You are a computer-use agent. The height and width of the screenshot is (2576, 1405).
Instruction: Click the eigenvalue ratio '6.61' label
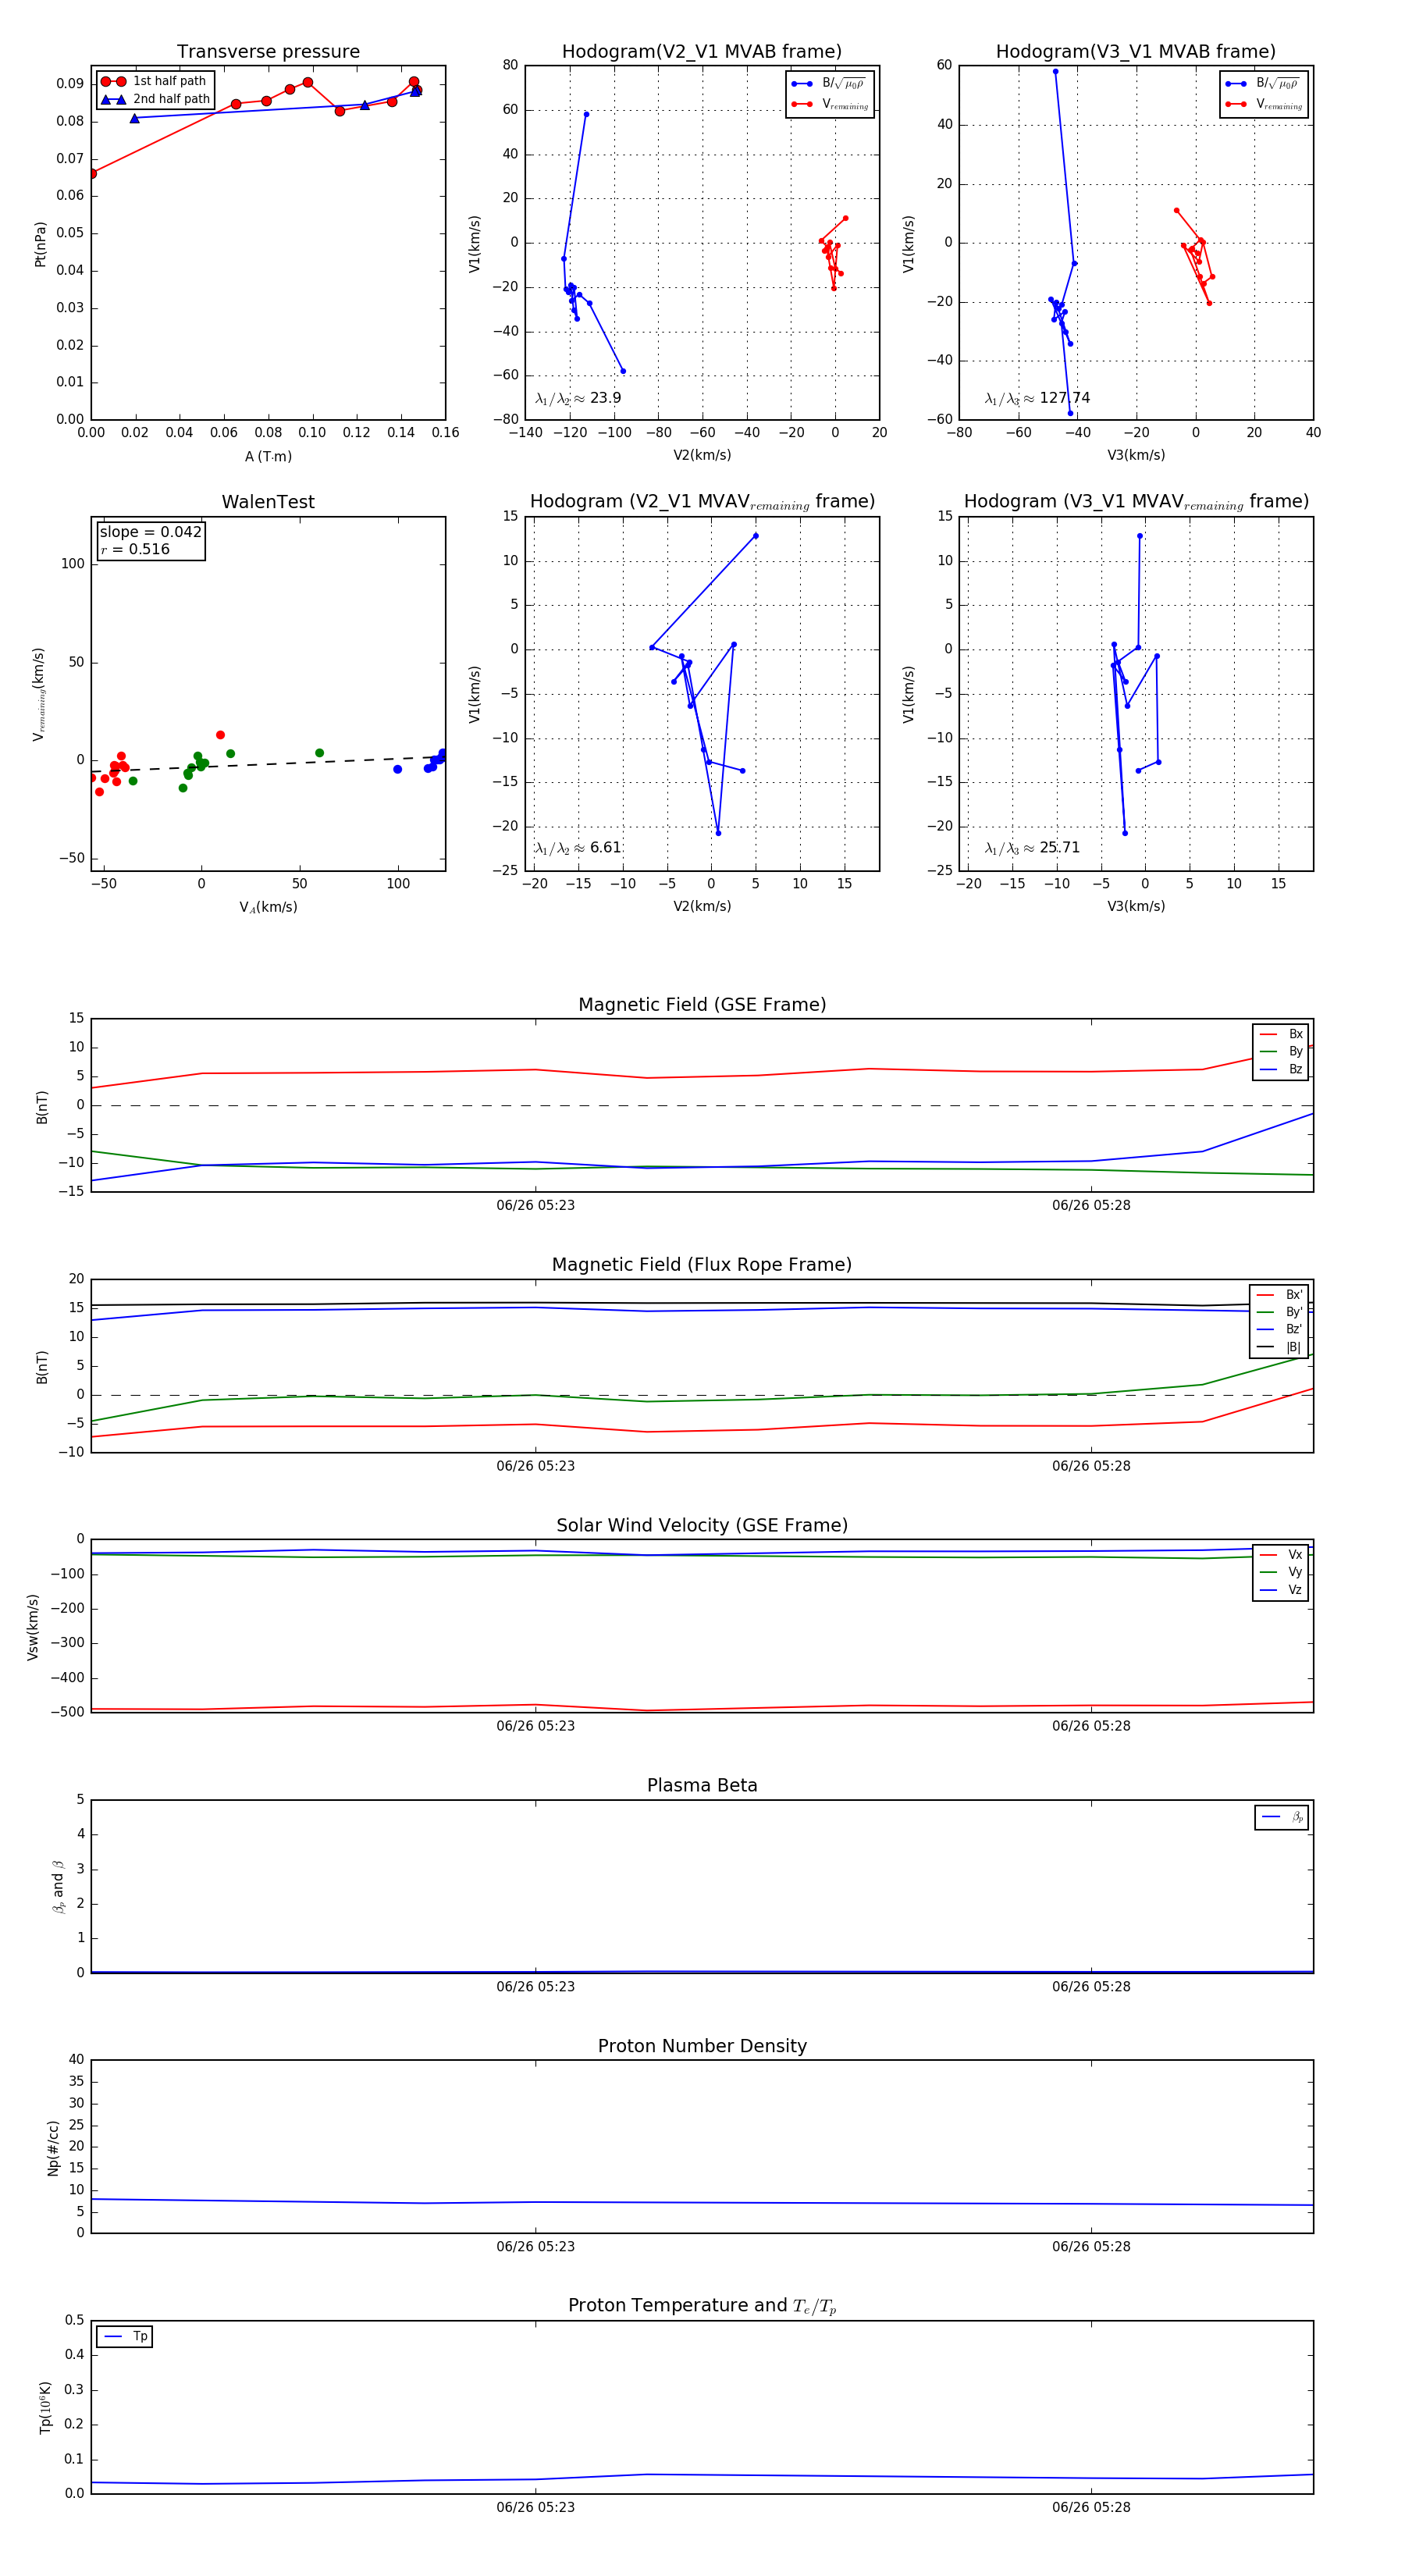[578, 848]
